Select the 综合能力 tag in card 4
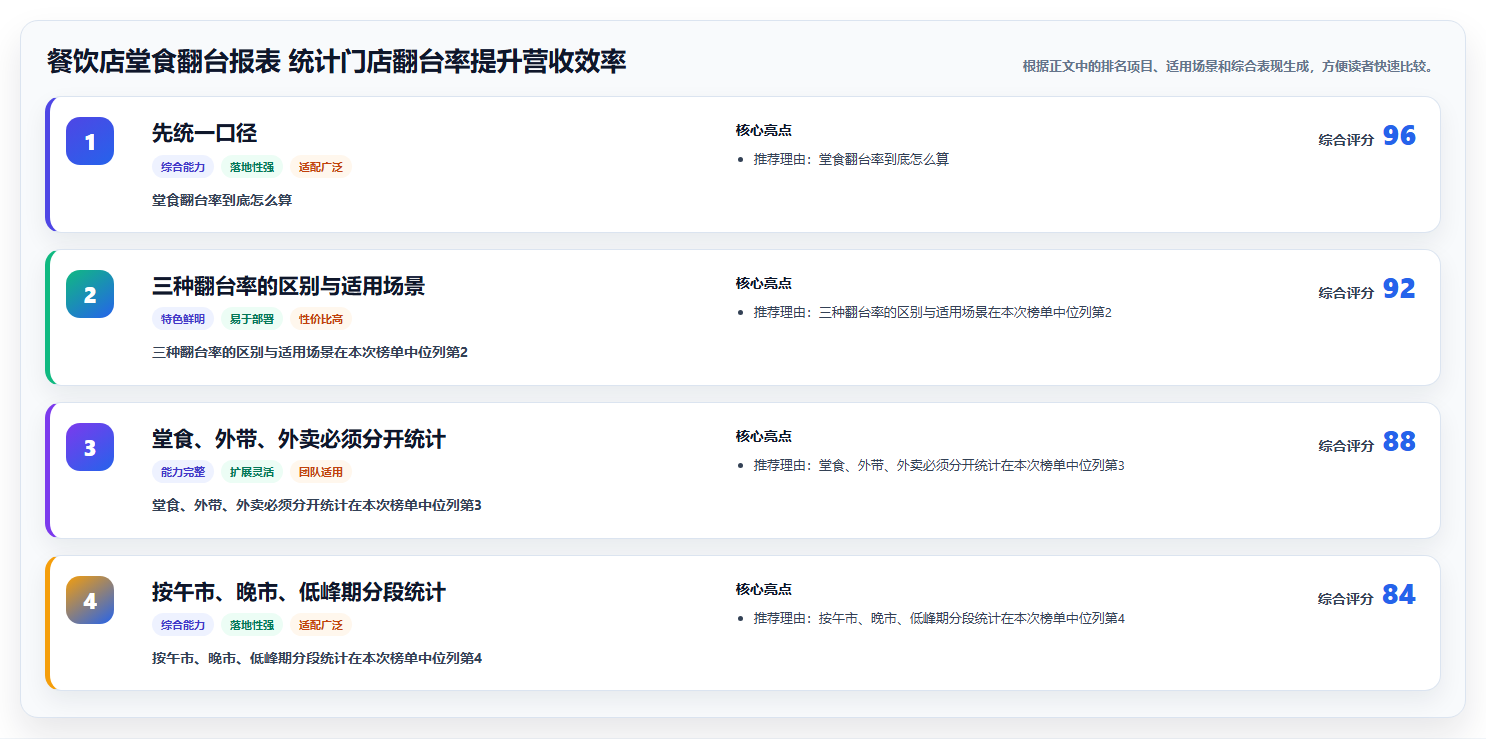 coord(183,625)
